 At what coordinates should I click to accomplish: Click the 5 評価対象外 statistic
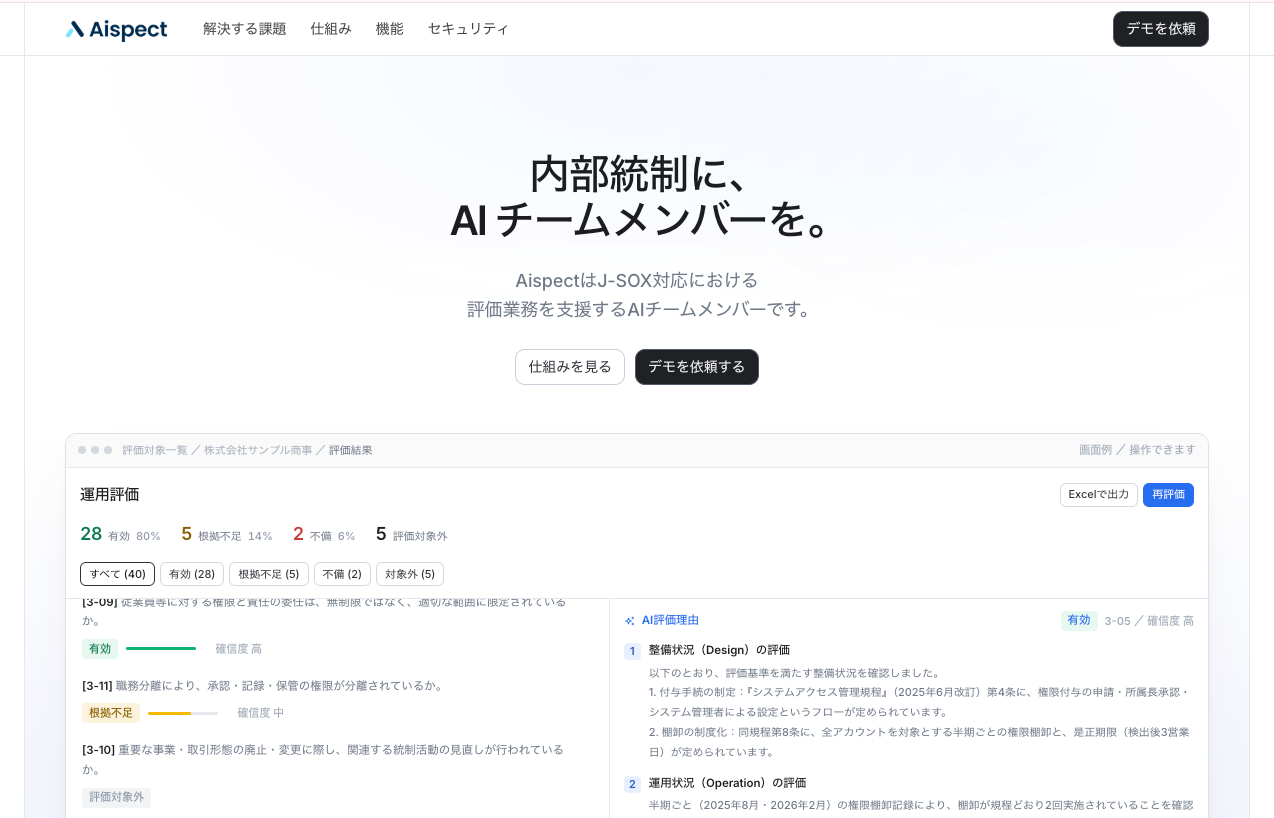pyautogui.click(x=411, y=534)
